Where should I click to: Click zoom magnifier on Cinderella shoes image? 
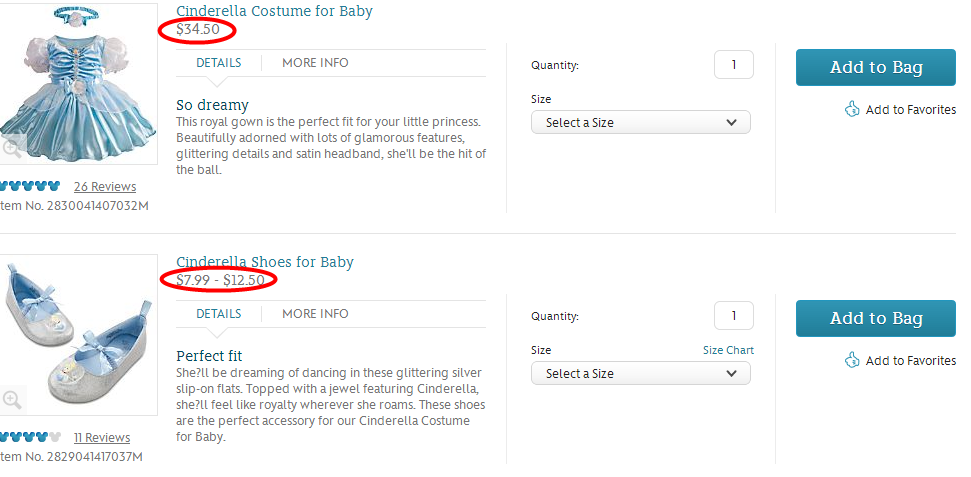pos(12,400)
